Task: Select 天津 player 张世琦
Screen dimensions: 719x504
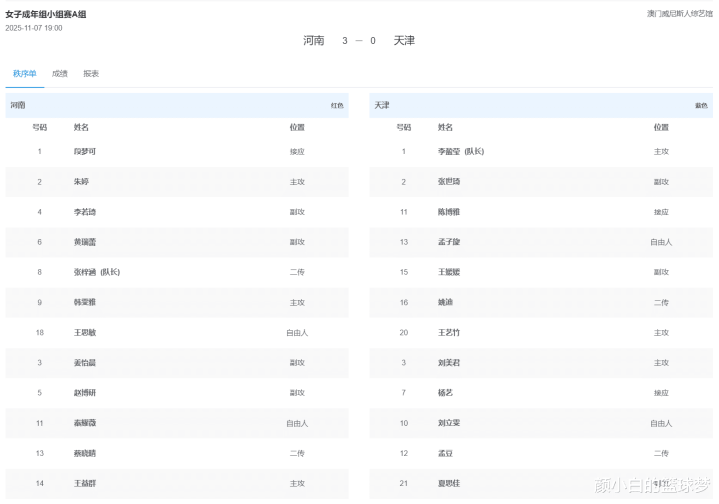Action: pyautogui.click(x=449, y=182)
